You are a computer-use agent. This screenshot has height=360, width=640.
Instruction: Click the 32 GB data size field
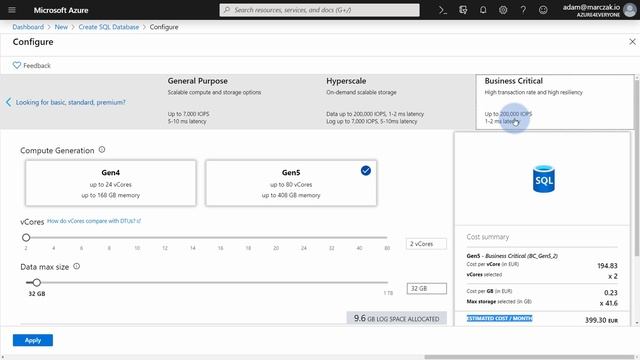click(427, 288)
